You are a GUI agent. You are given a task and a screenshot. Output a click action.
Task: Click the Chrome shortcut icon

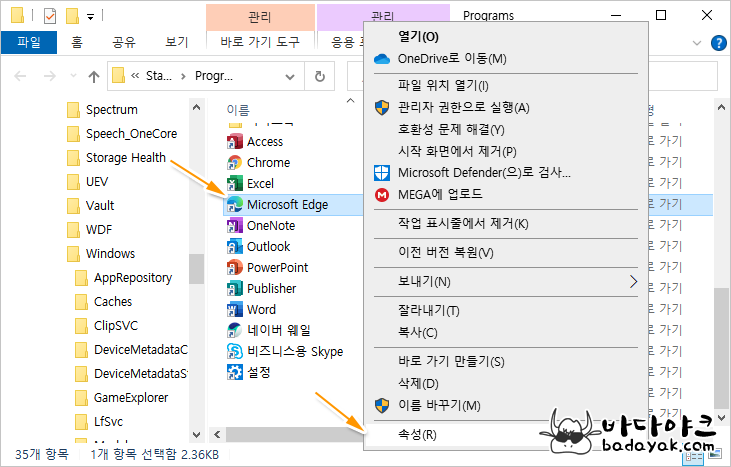coord(234,162)
